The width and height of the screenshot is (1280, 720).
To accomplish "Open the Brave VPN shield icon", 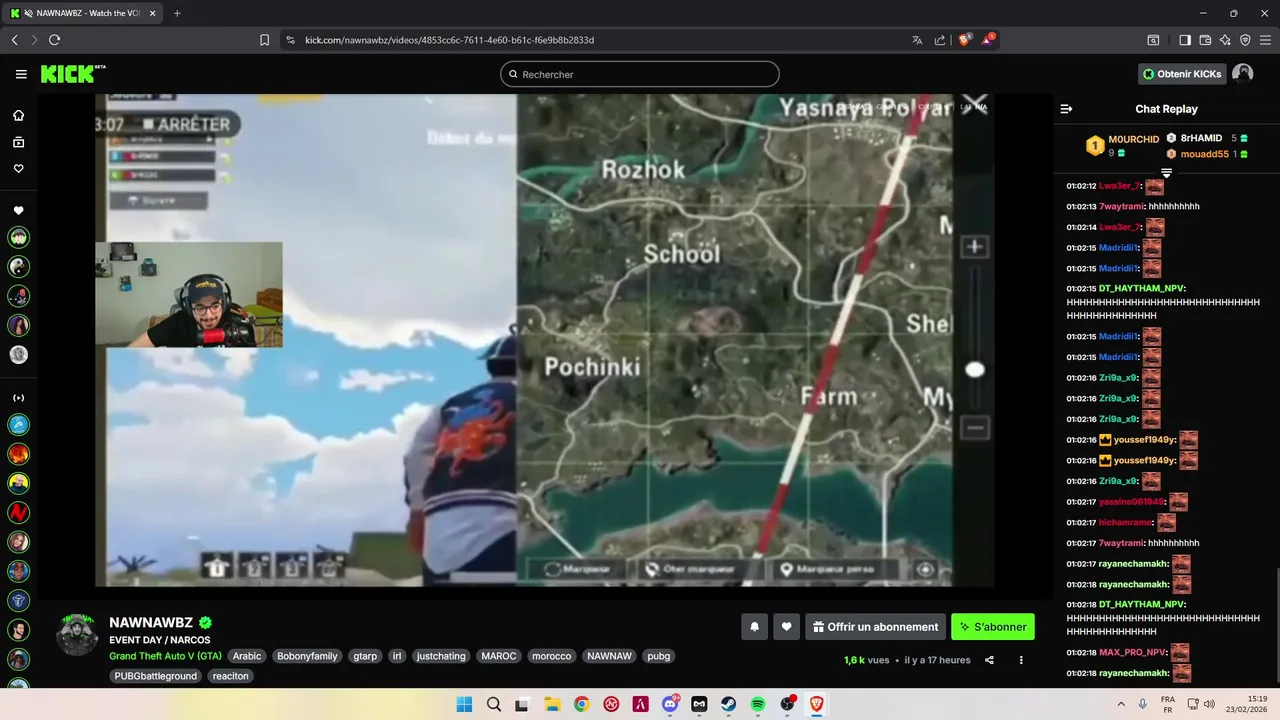I will 1245,40.
